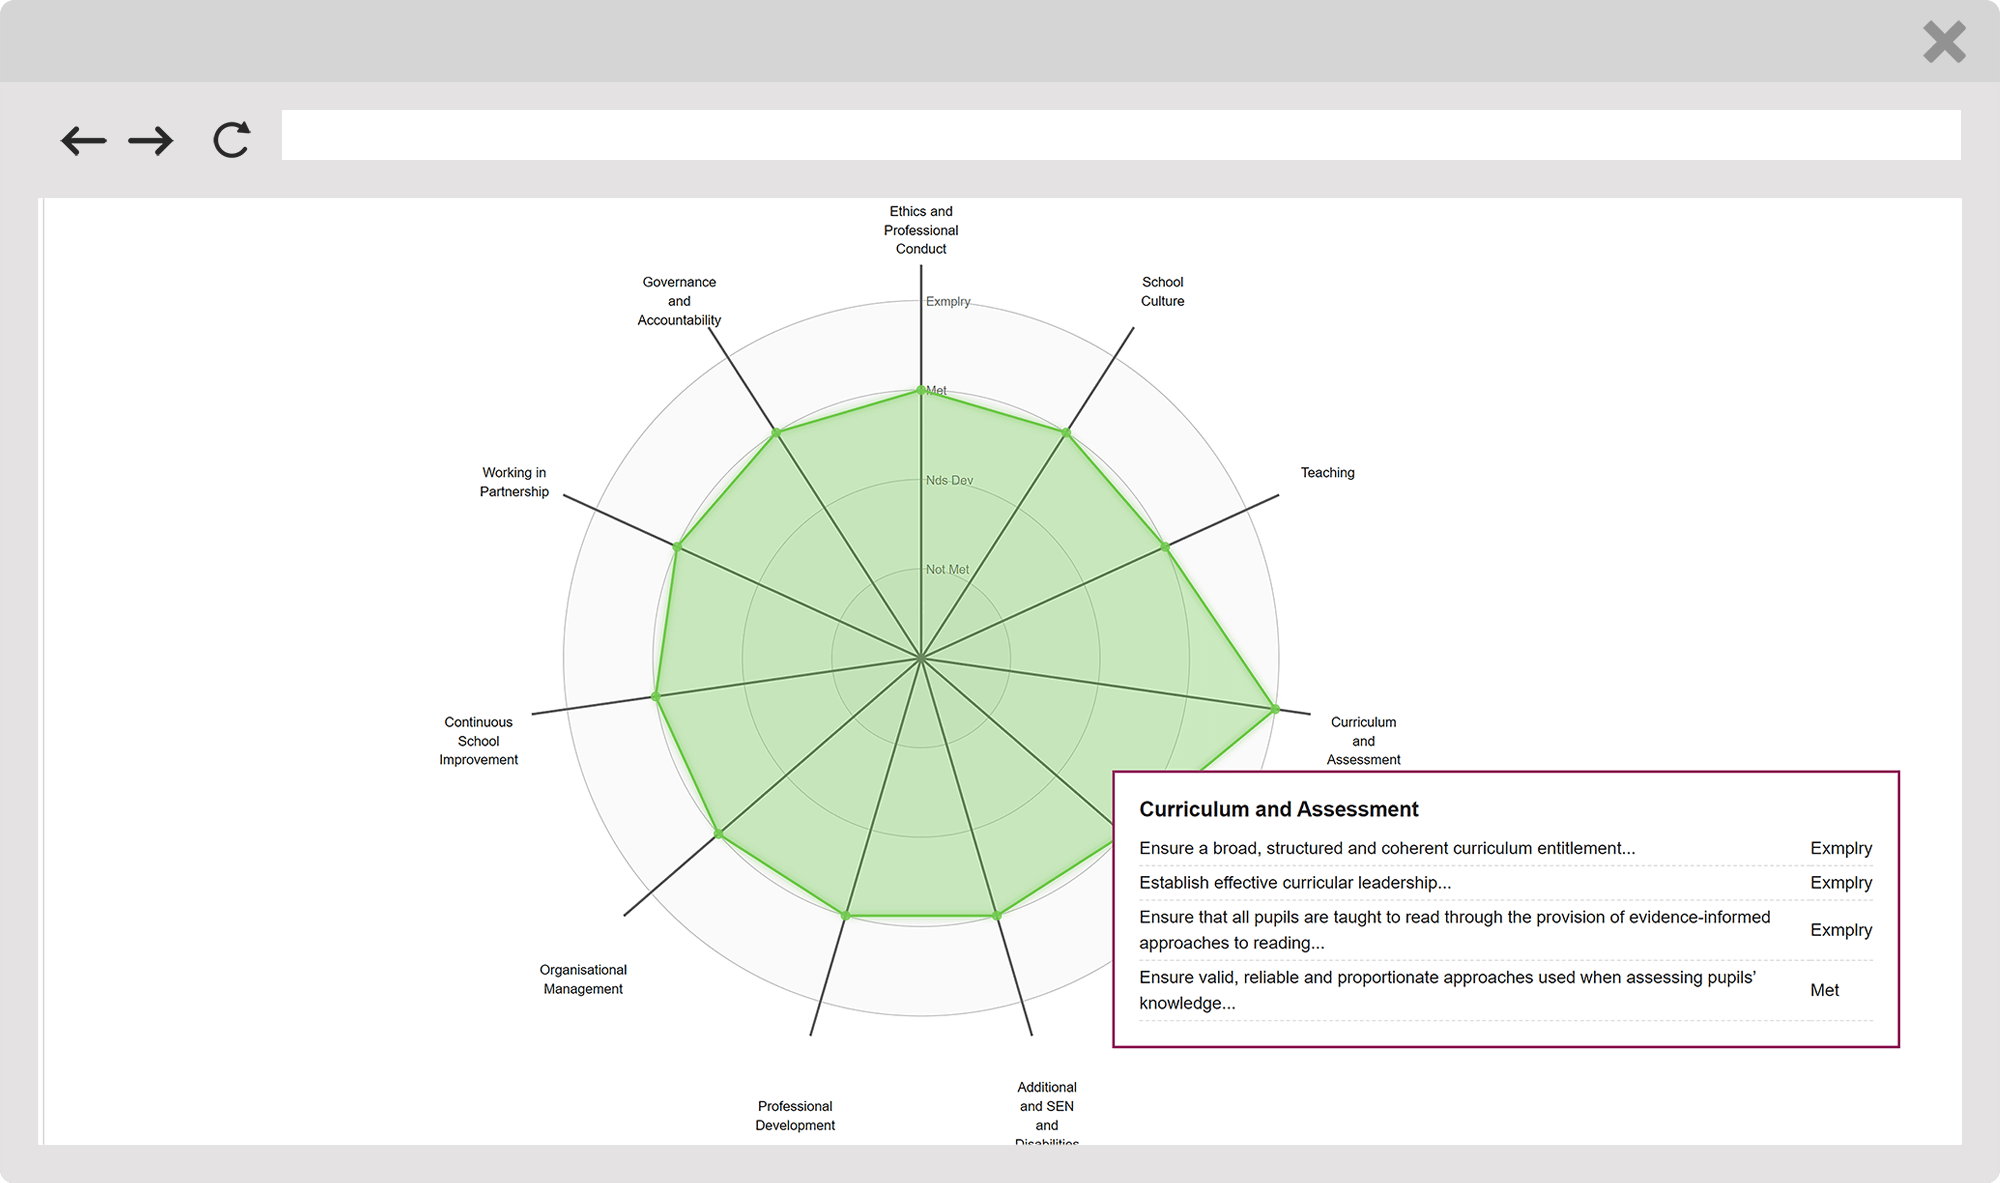The height and width of the screenshot is (1183, 2000).
Task: Click the Additional and SEN axis label
Action: [x=1047, y=1114]
